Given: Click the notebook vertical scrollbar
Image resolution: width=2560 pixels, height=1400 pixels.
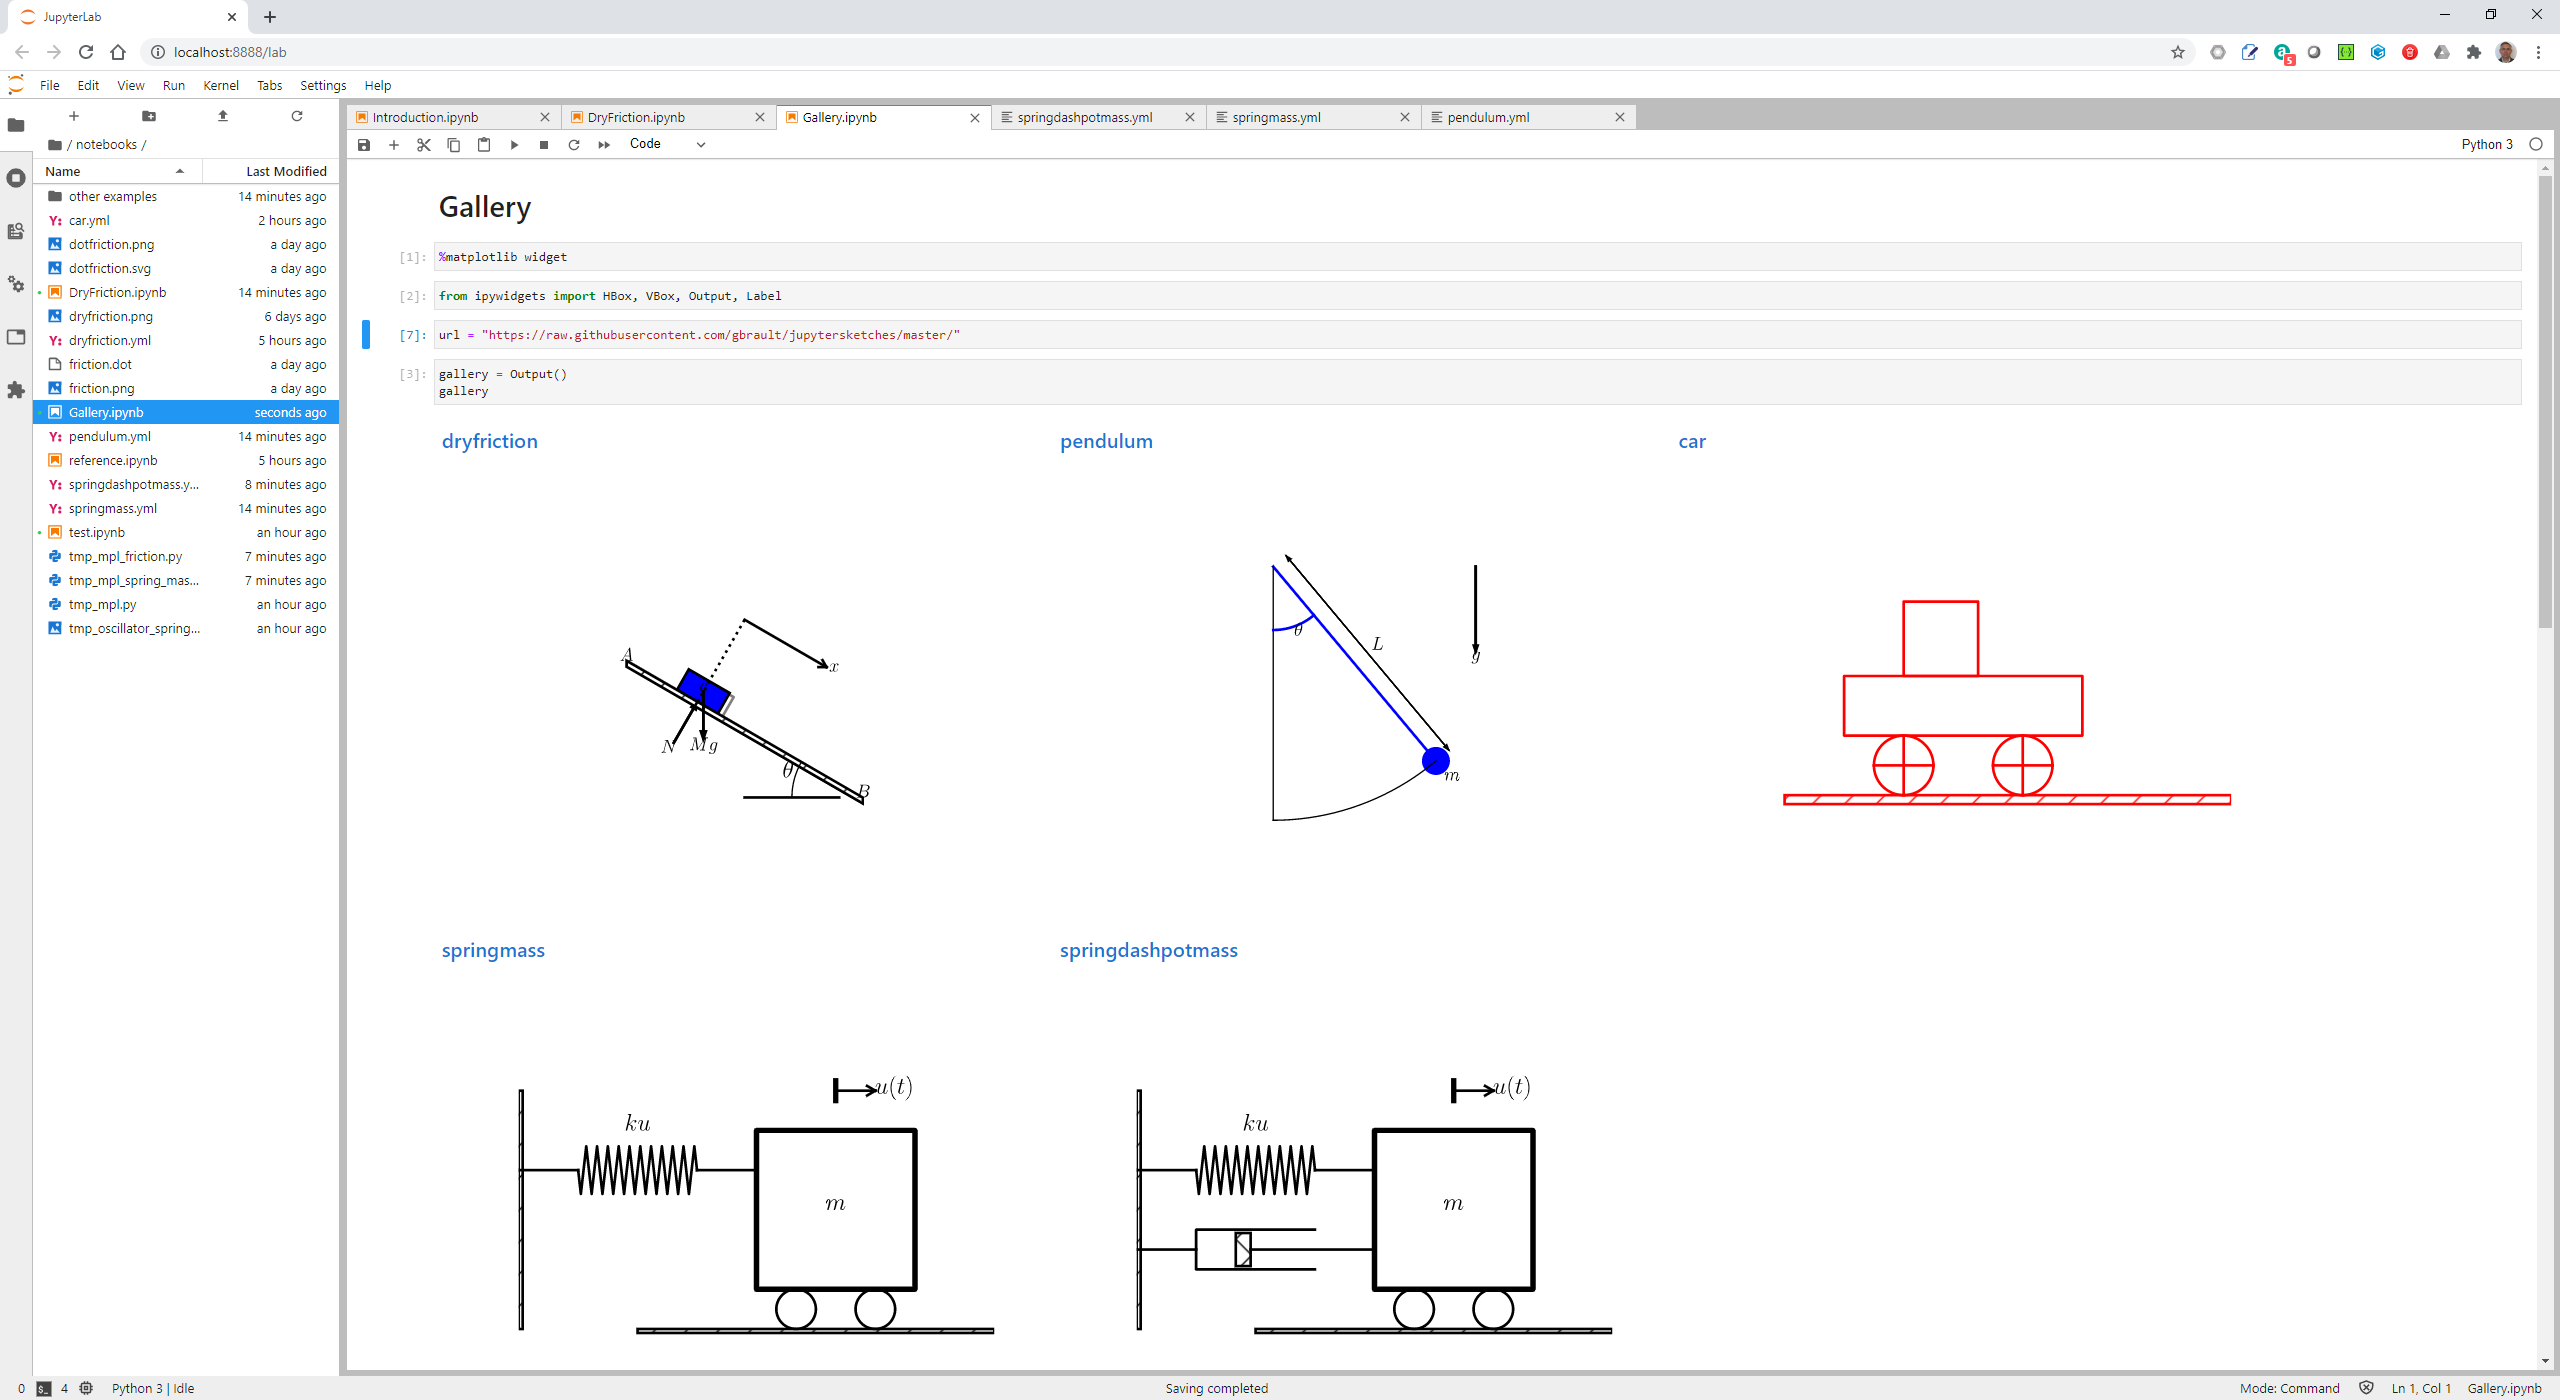Looking at the screenshot, I should [x=2545, y=400].
